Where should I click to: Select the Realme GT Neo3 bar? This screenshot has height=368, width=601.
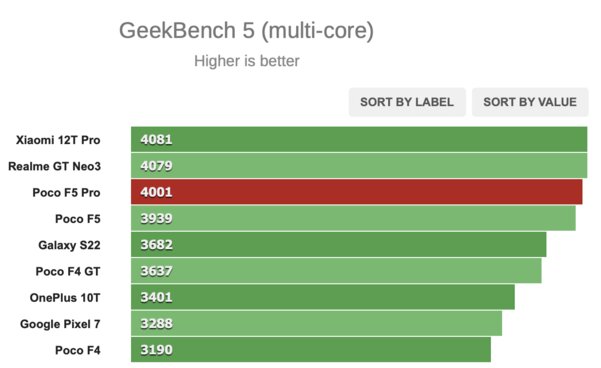click(359, 166)
